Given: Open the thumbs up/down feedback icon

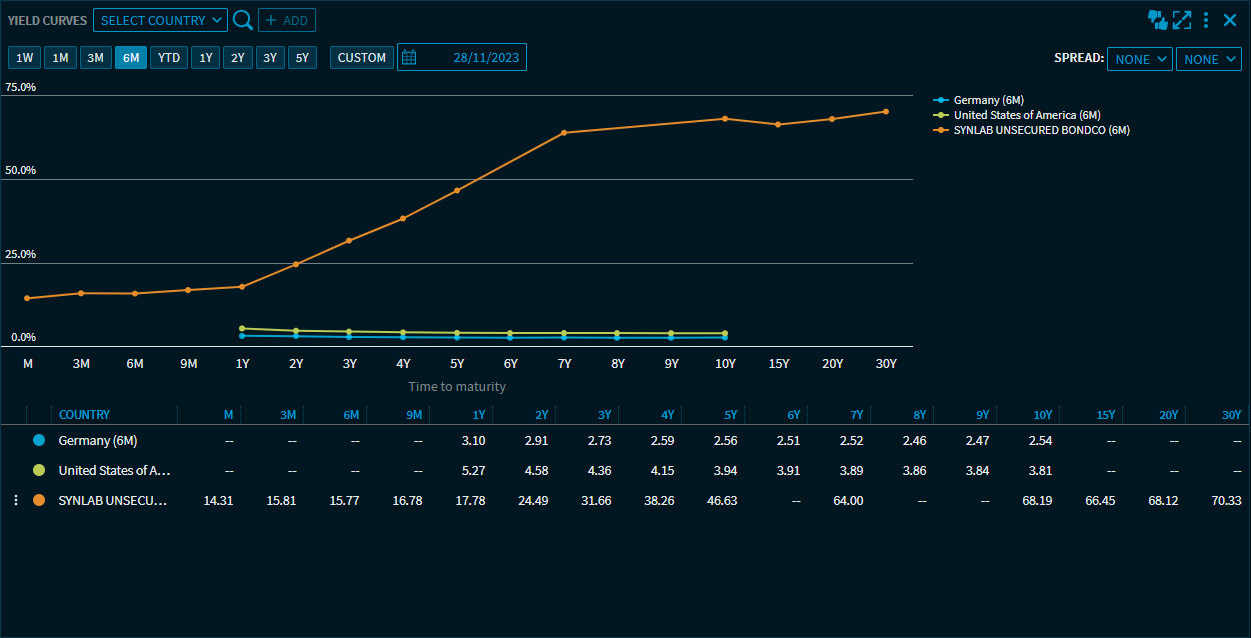Looking at the screenshot, I should (x=1158, y=20).
